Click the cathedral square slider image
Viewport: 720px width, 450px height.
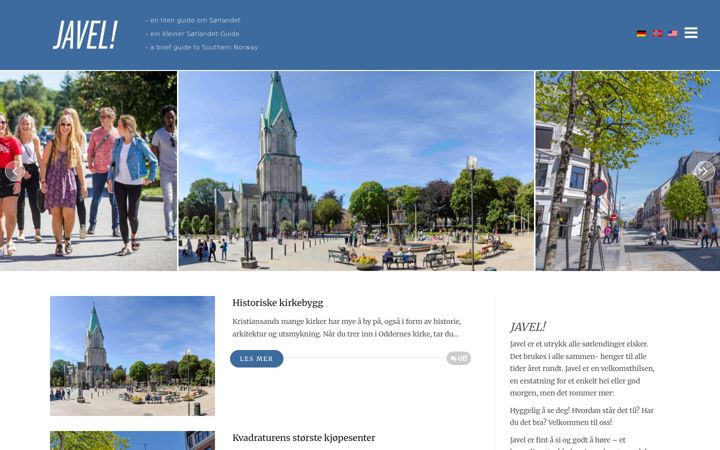coord(356,171)
